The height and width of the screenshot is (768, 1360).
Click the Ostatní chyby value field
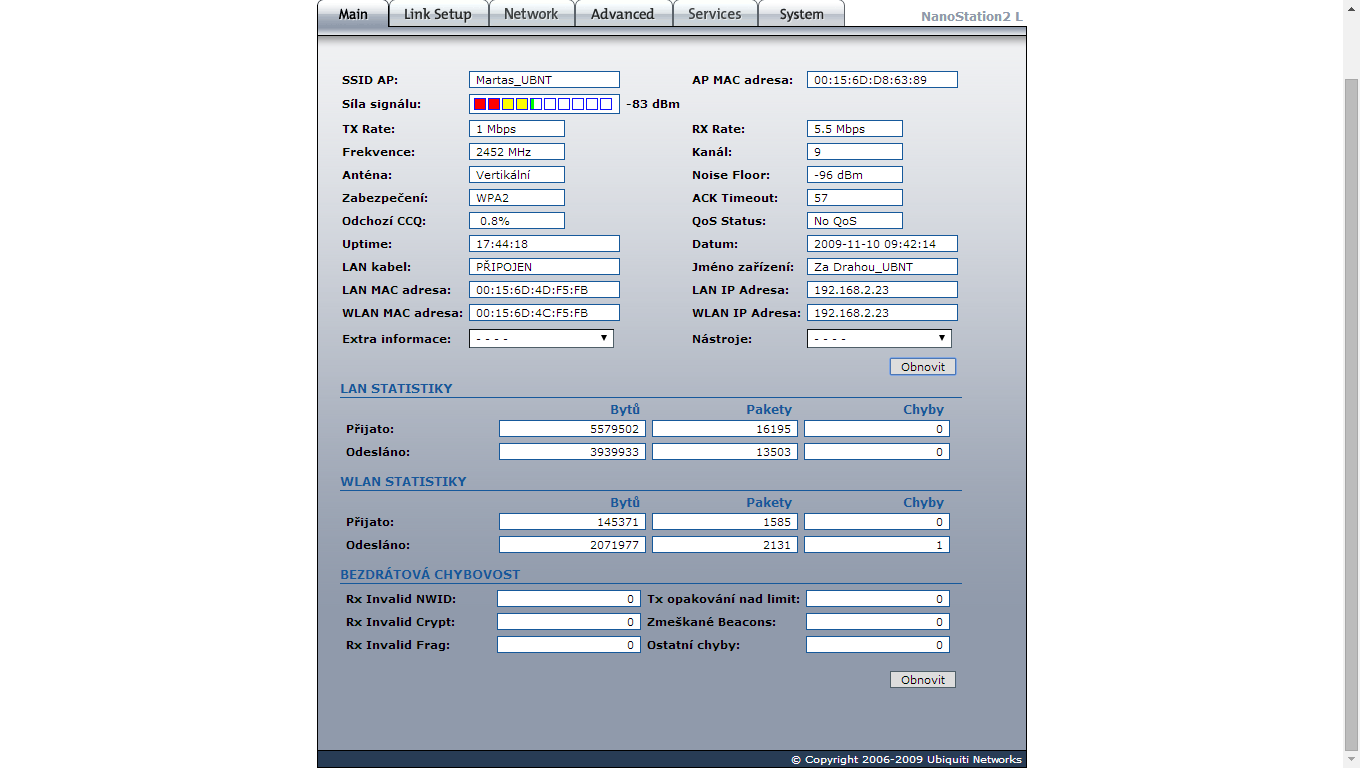(x=878, y=645)
